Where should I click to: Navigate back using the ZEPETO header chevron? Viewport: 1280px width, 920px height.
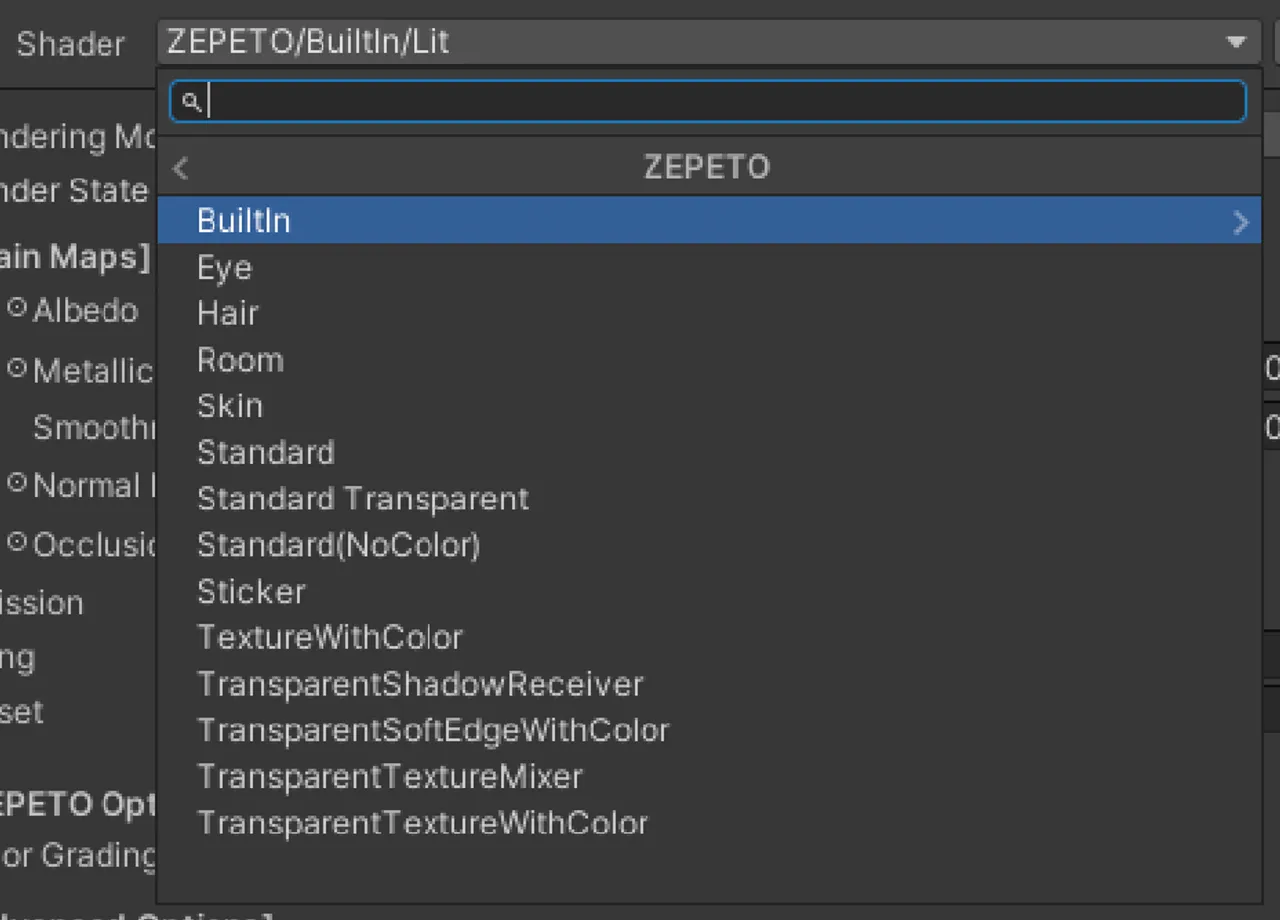point(180,167)
